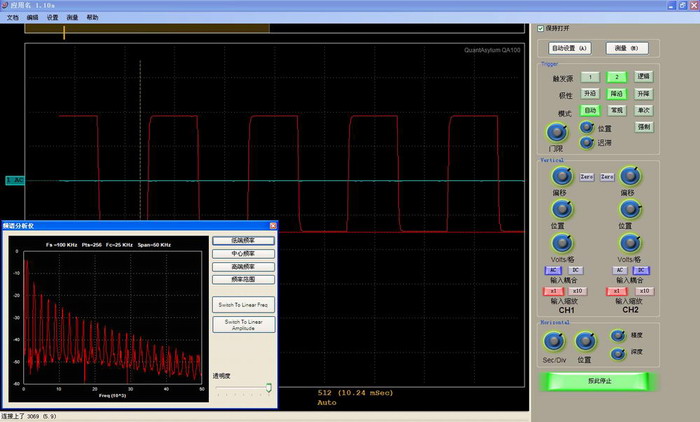The width and height of the screenshot is (700, 422).
Task: Set trigger source to channel 2
Action: coord(617,77)
